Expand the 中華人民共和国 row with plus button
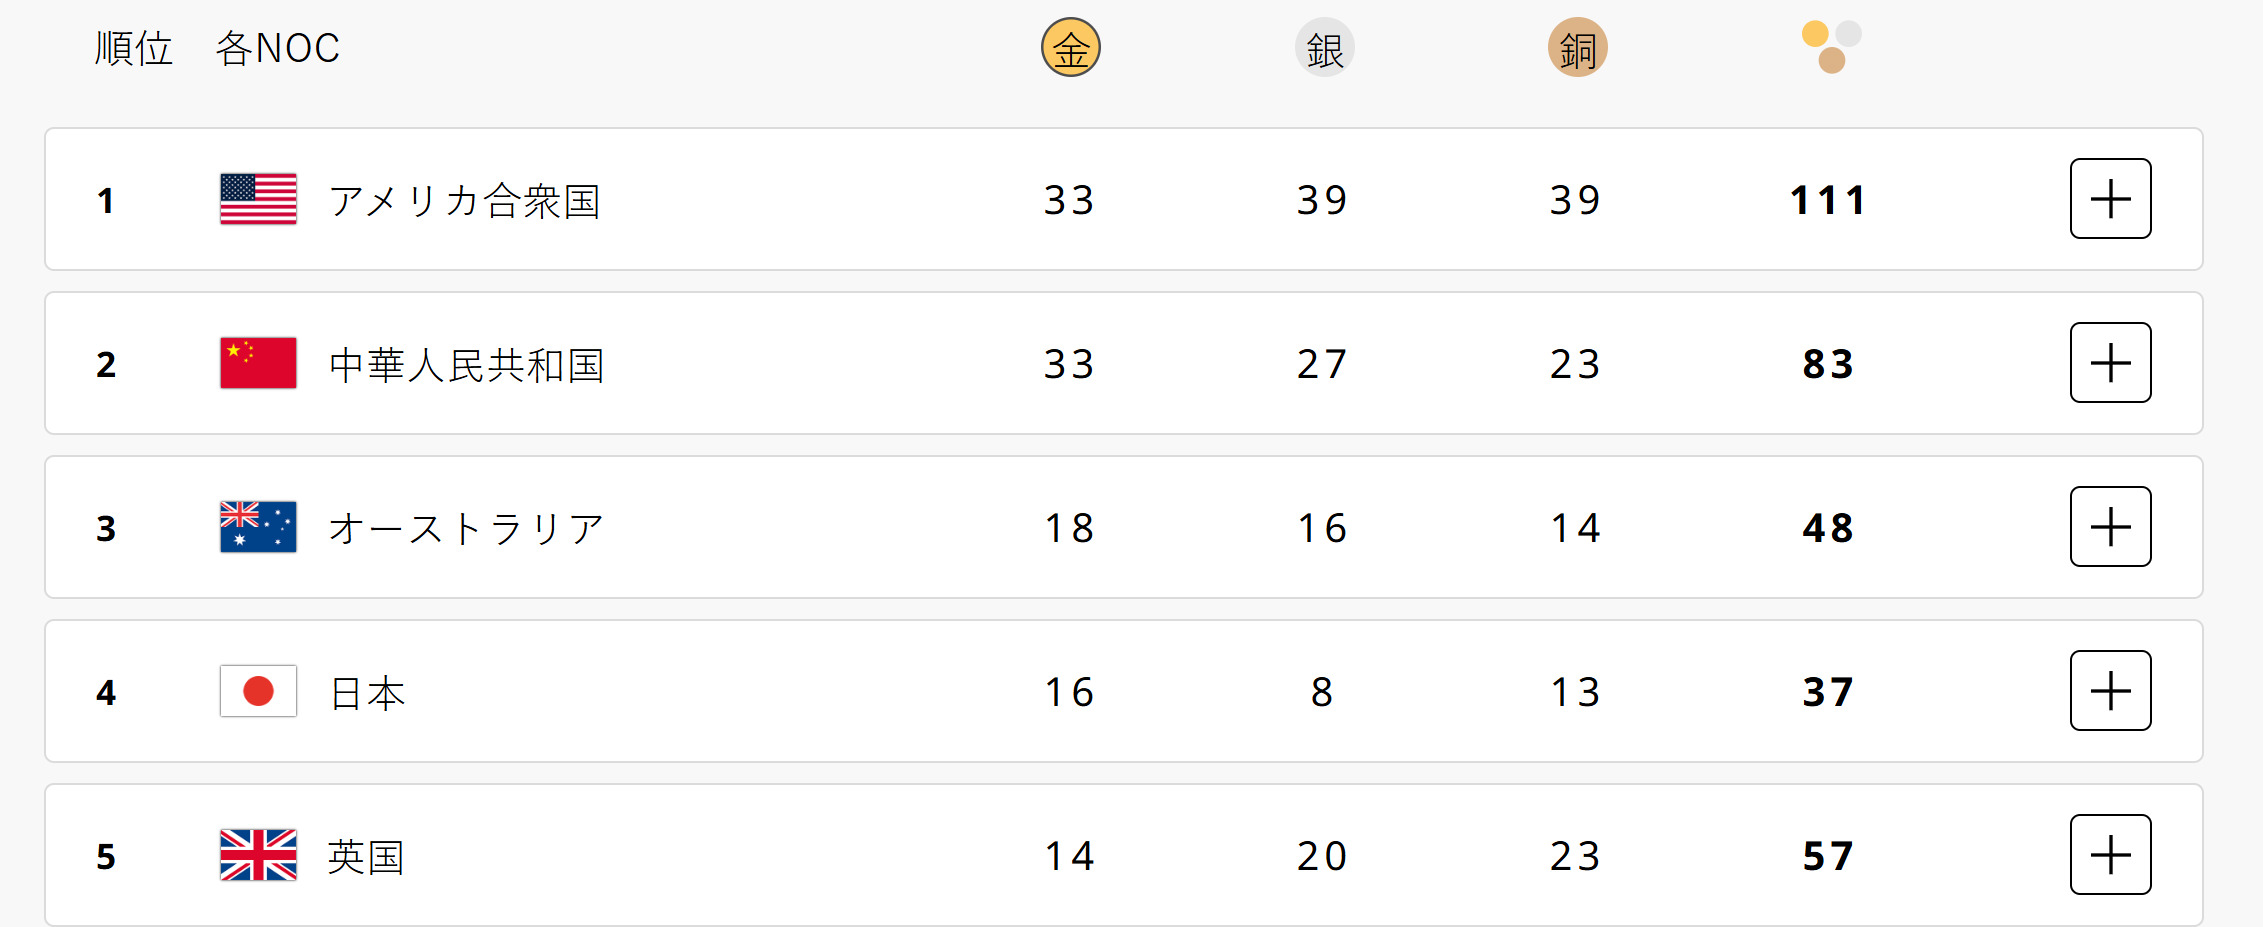2263x927 pixels. (x=2110, y=363)
